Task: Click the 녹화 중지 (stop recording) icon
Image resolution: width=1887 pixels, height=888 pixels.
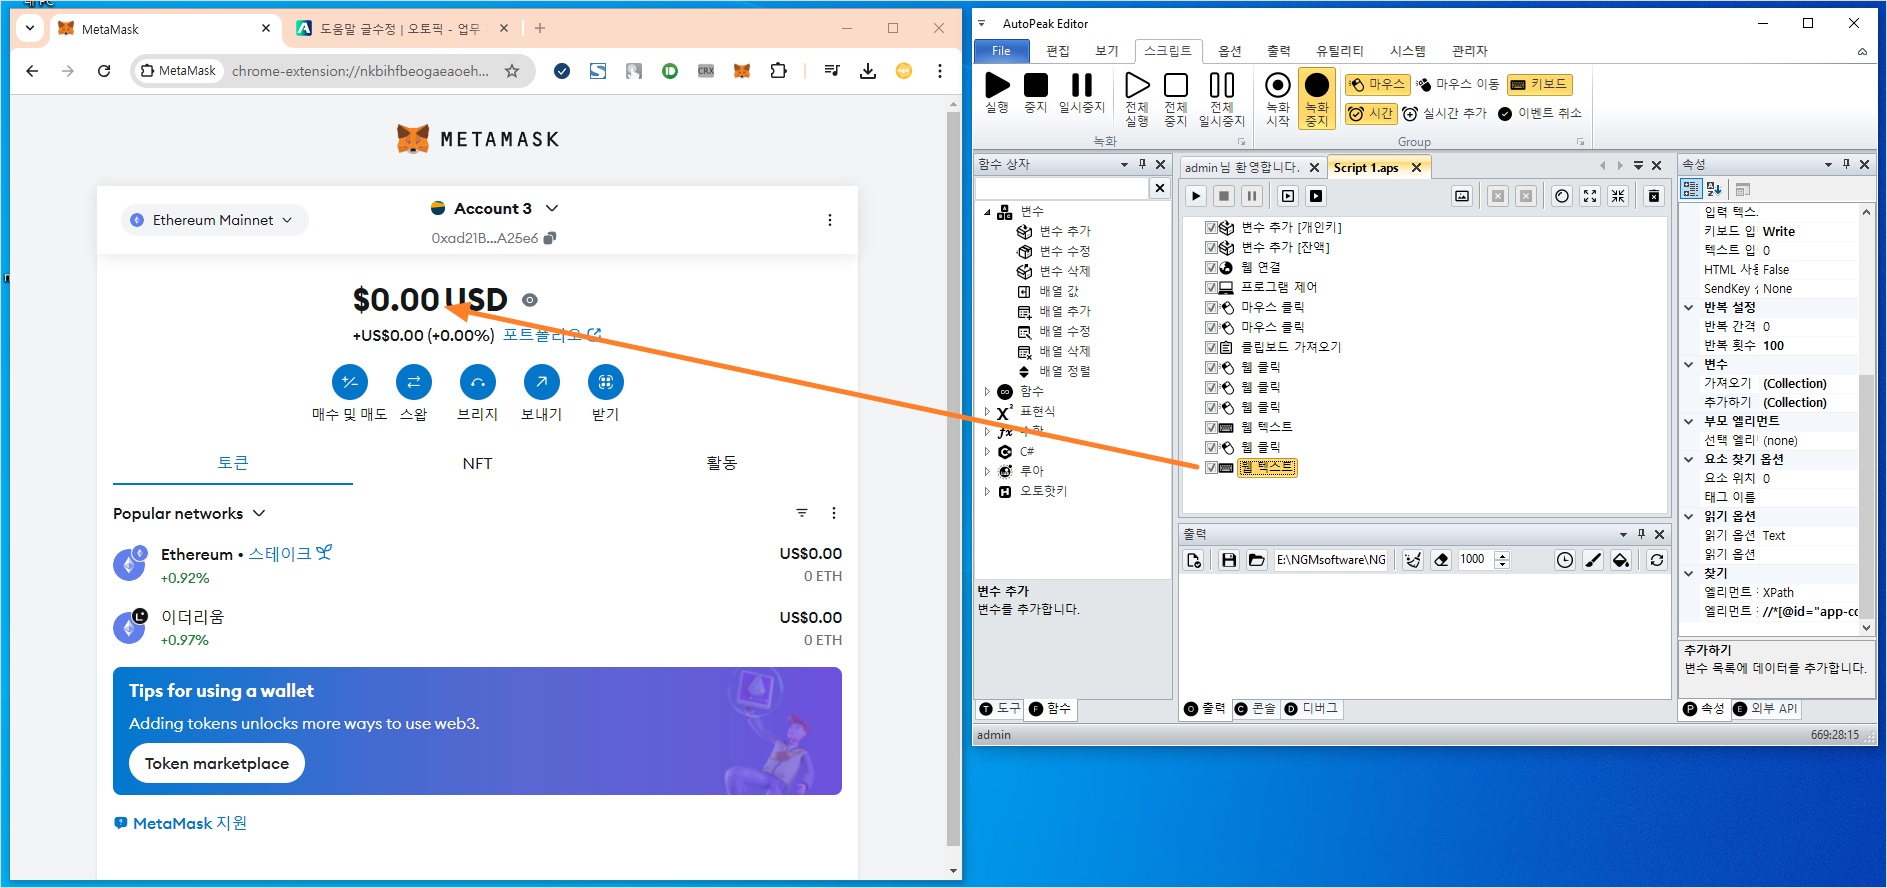Action: [1317, 86]
